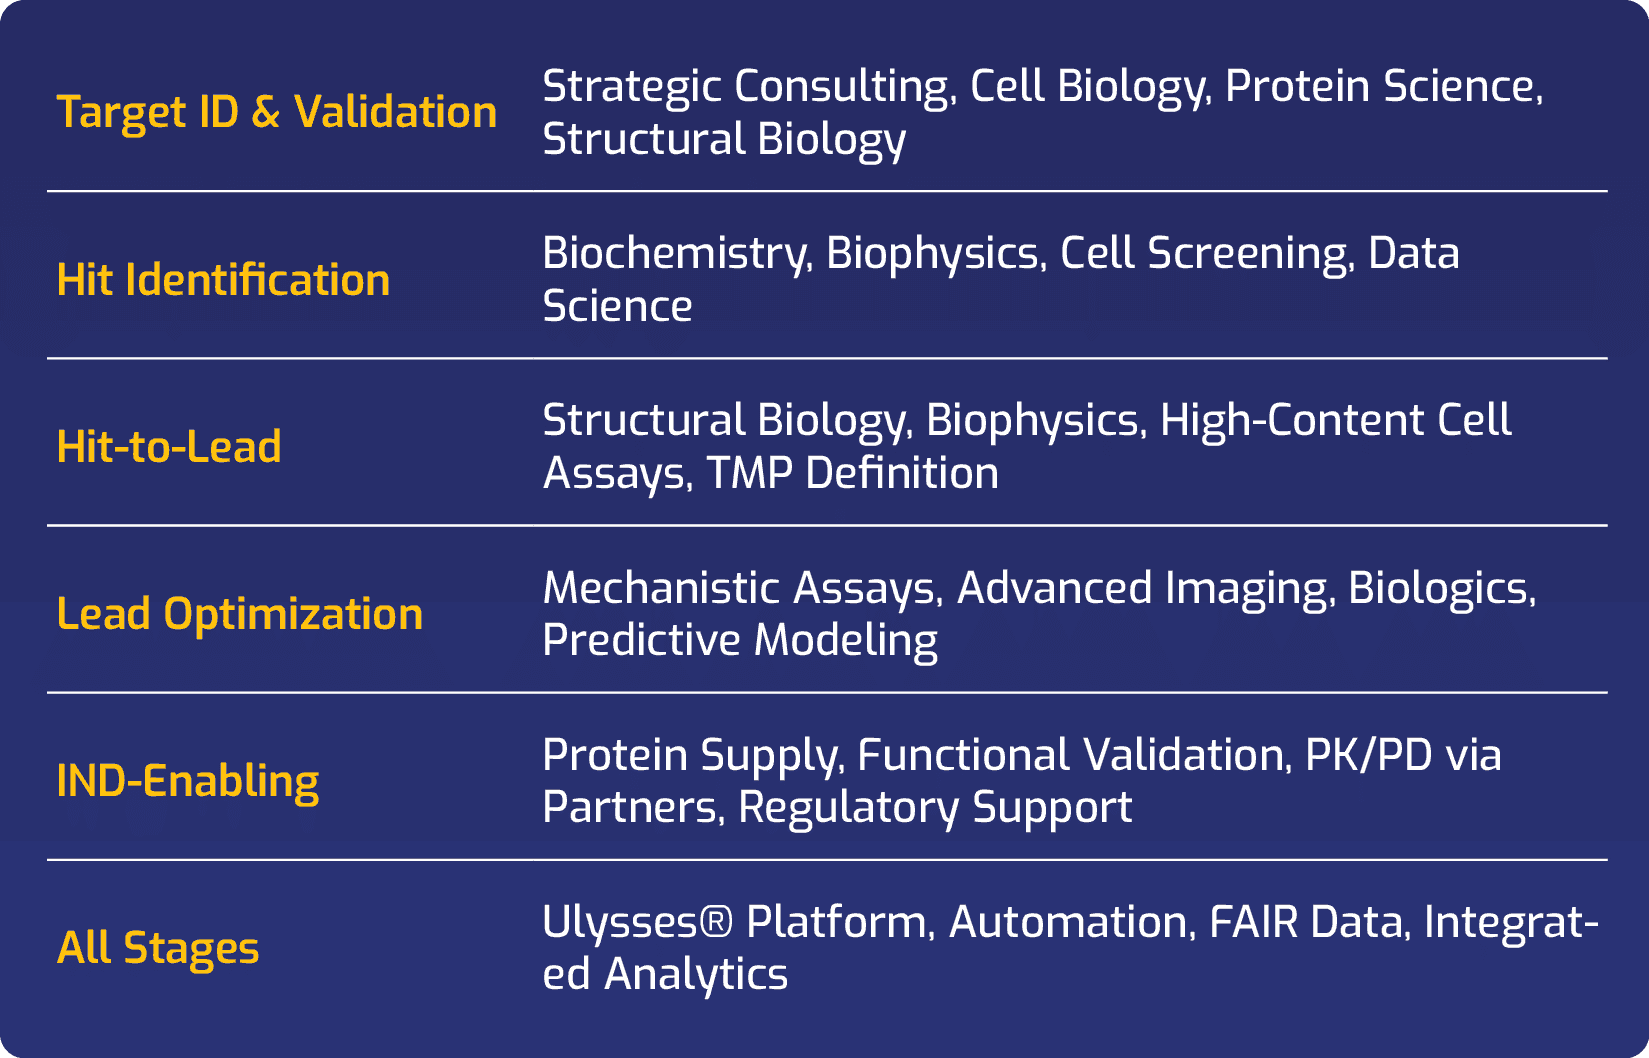Click the Functional Validation text

click(1070, 755)
